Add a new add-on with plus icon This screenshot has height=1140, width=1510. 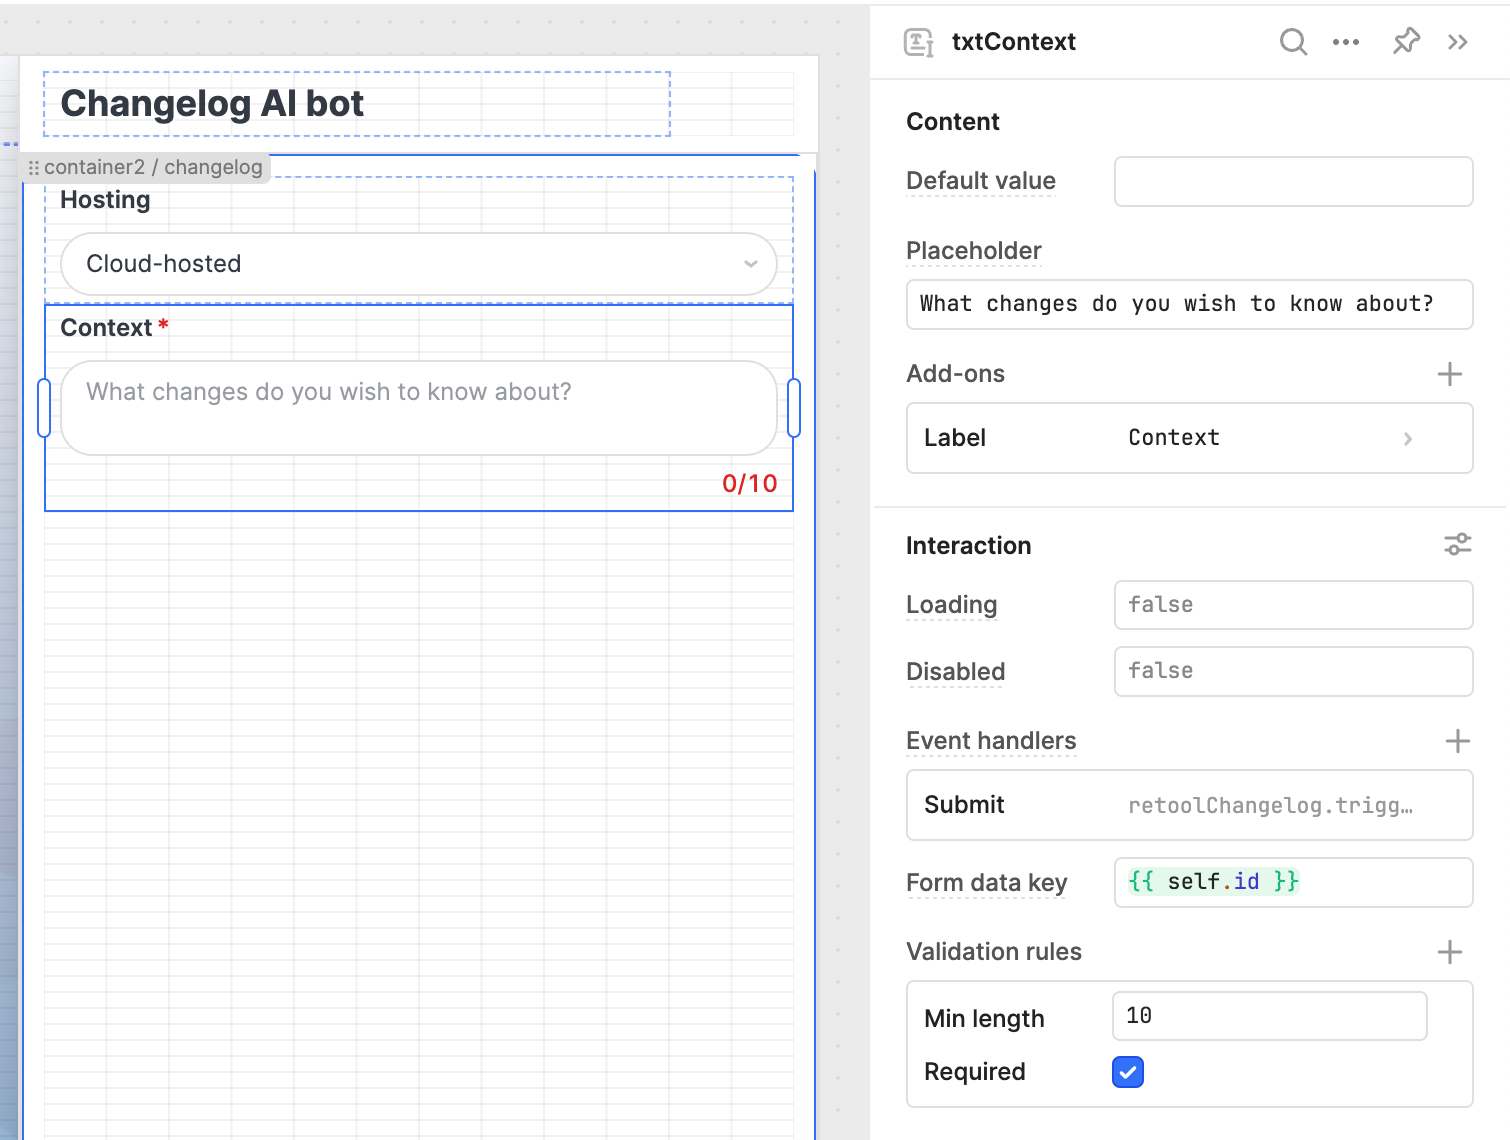click(1449, 374)
